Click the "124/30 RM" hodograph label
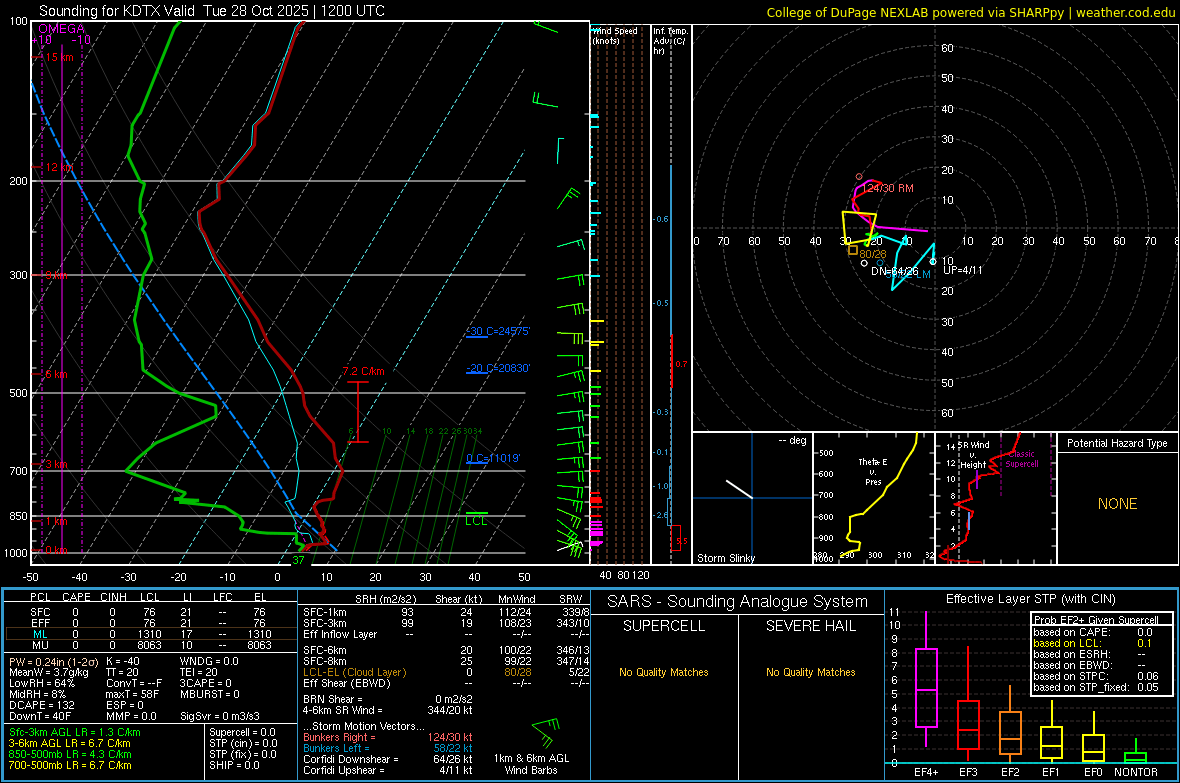Screen dimensions: 1180x783 (889, 188)
